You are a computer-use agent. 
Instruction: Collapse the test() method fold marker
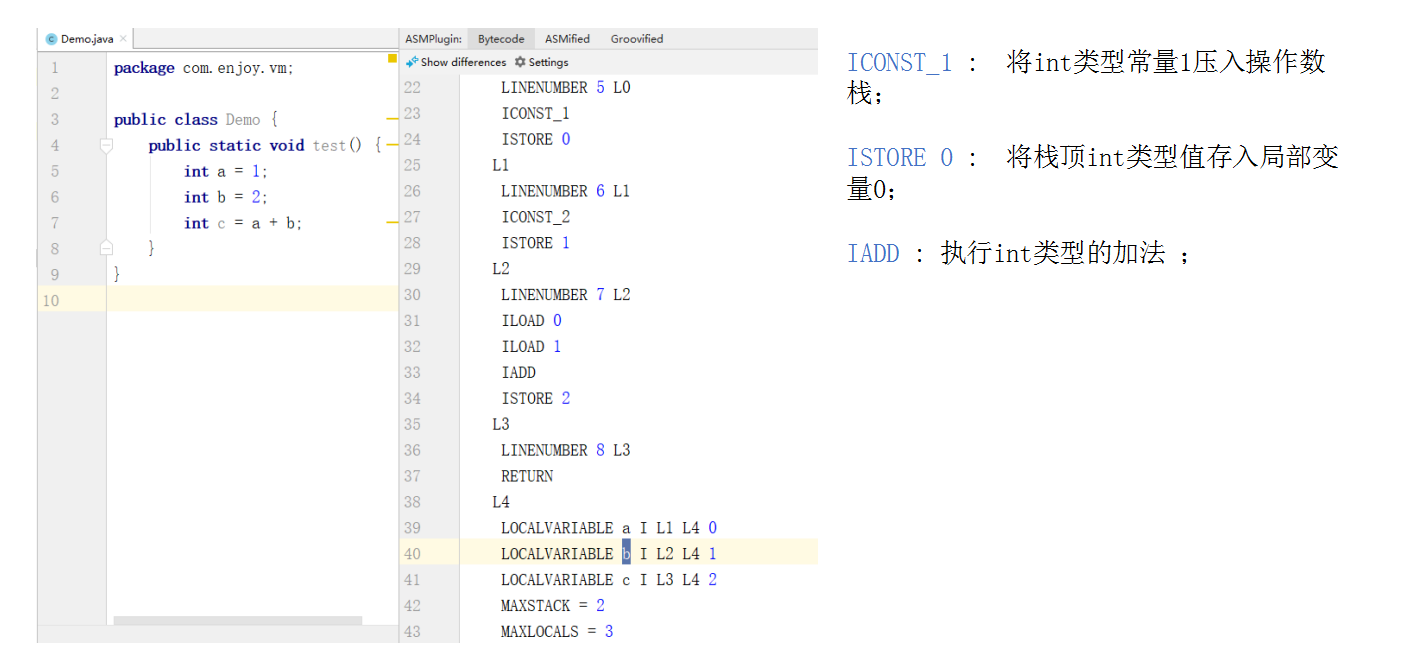(106, 146)
